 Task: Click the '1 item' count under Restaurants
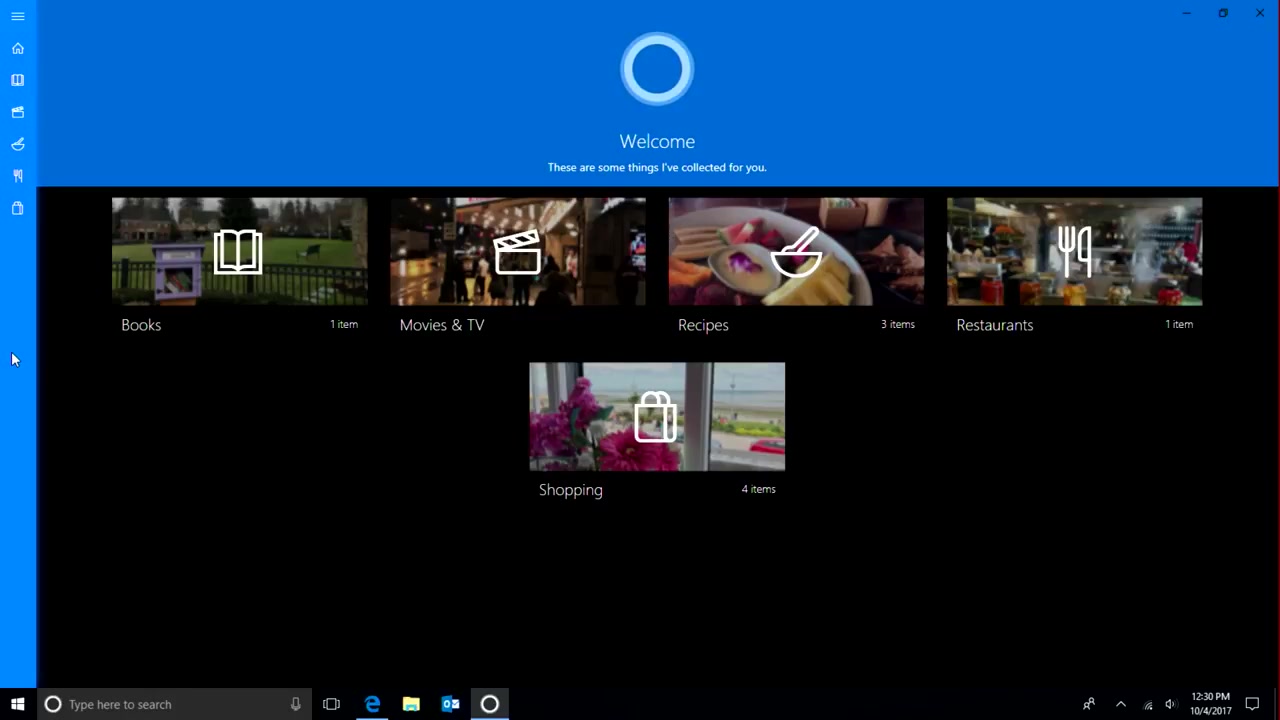point(1179,324)
